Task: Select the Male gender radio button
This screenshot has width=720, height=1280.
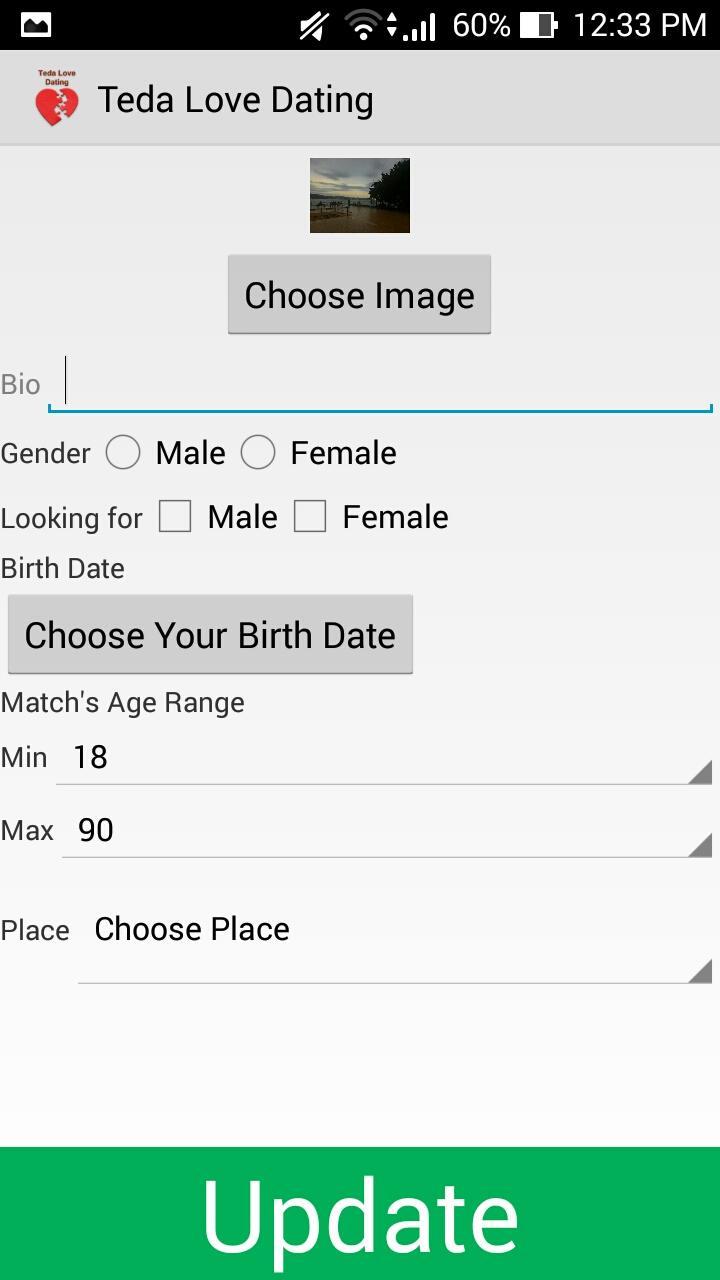Action: 123,452
